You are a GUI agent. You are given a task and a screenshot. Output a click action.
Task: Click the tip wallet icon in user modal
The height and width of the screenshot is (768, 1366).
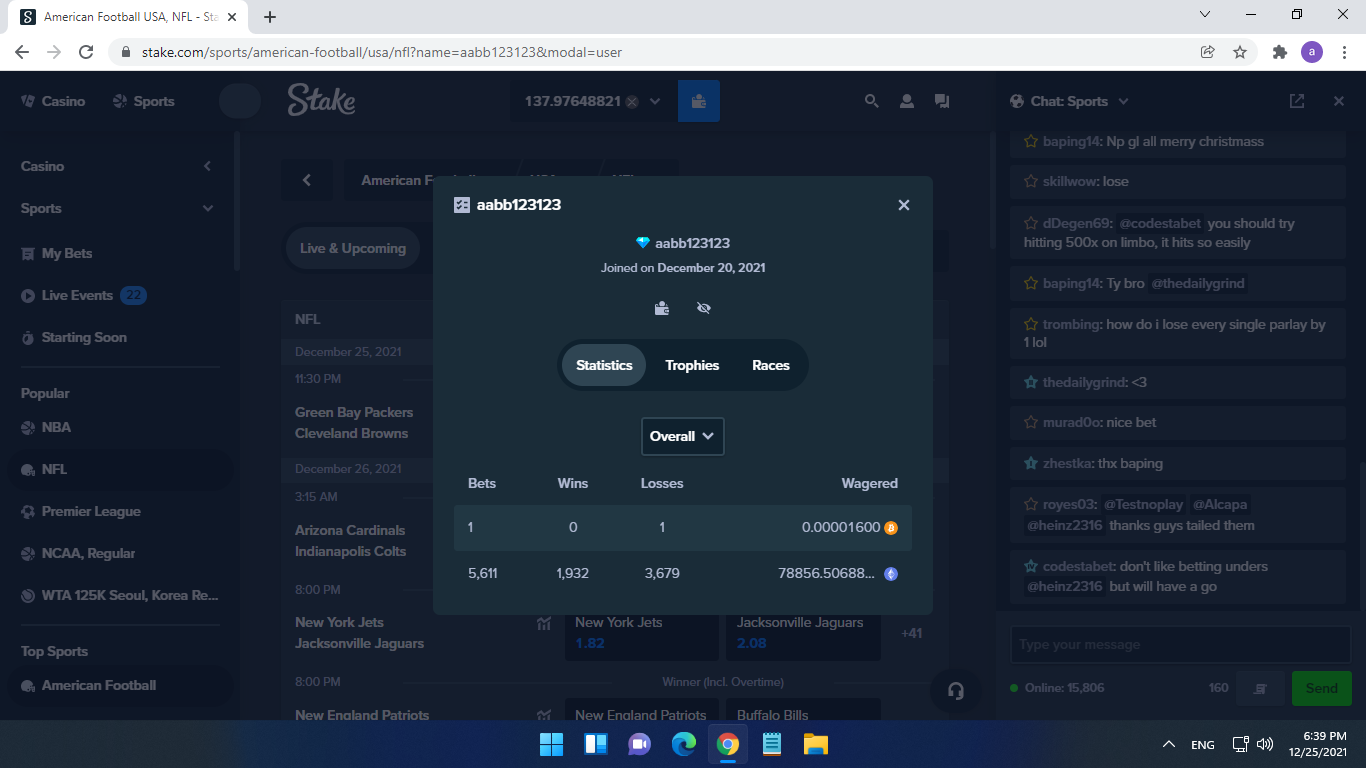point(662,308)
